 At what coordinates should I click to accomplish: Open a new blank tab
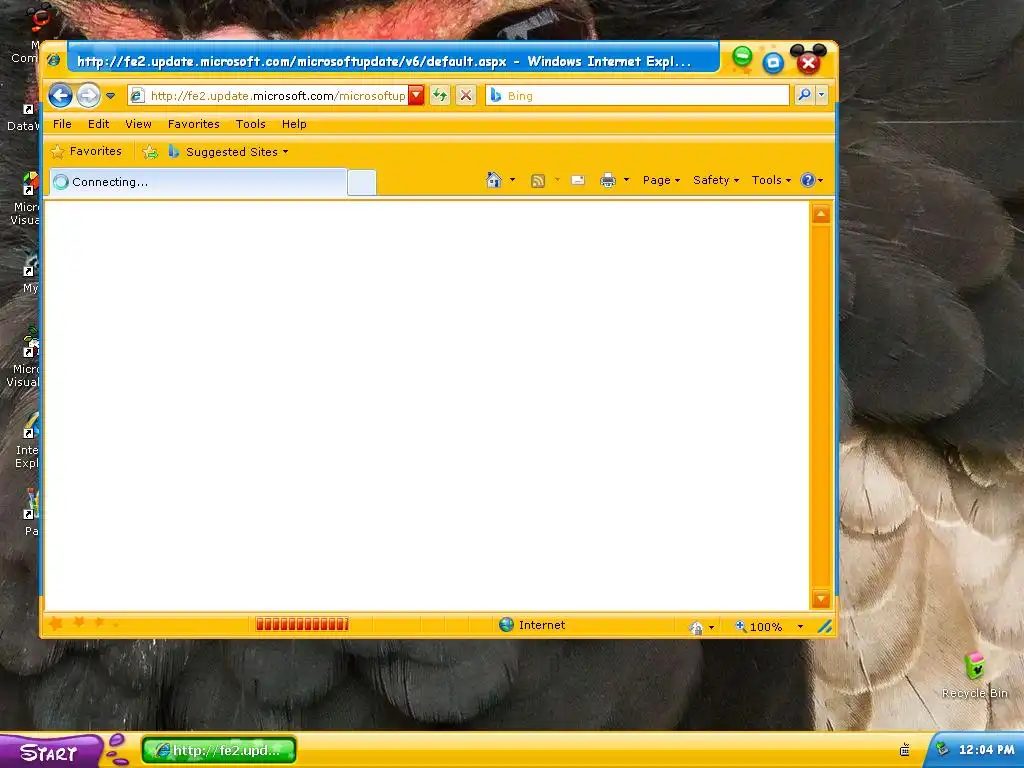click(362, 182)
